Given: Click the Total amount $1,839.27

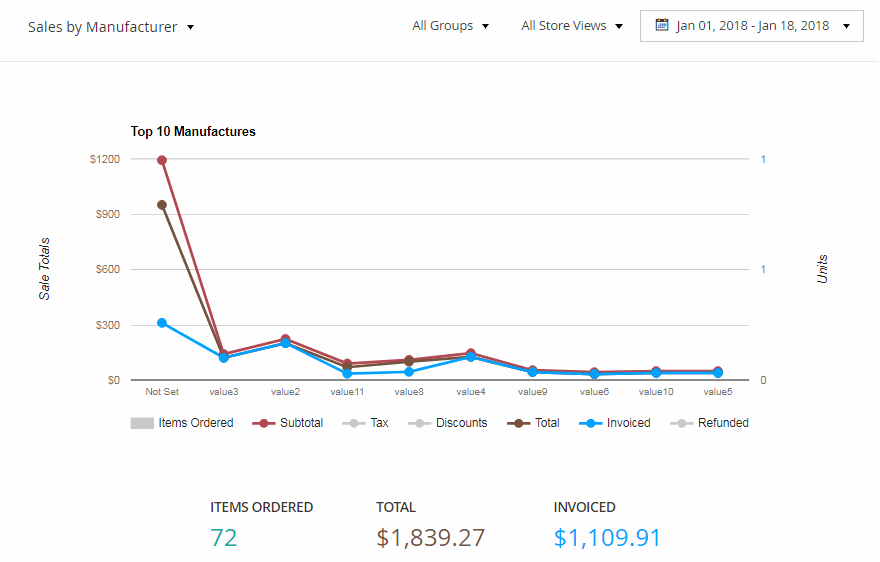Looking at the screenshot, I should tap(431, 538).
